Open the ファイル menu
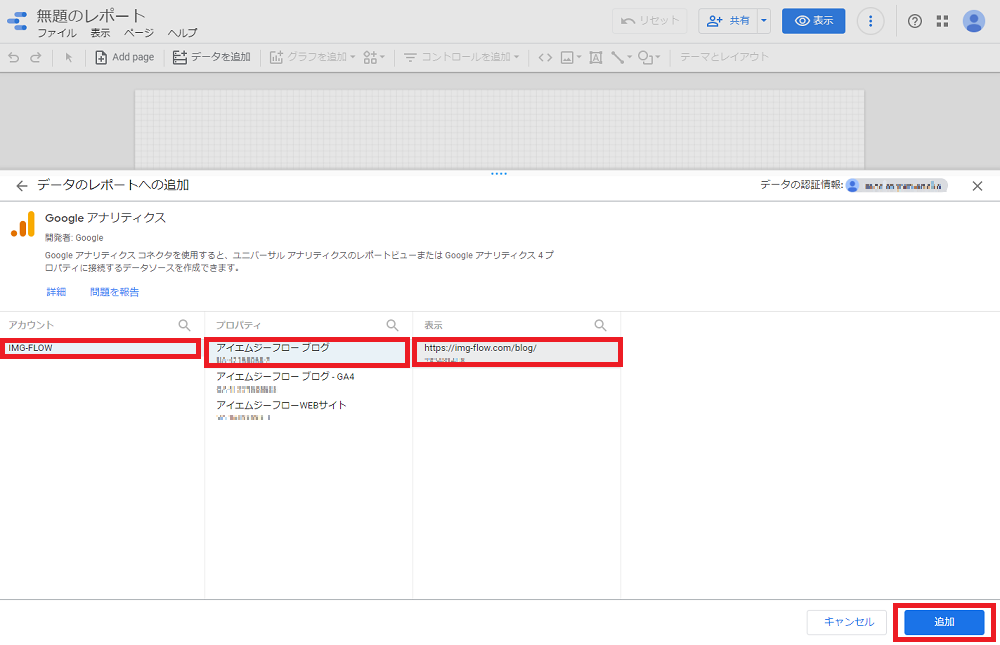 (x=56, y=33)
